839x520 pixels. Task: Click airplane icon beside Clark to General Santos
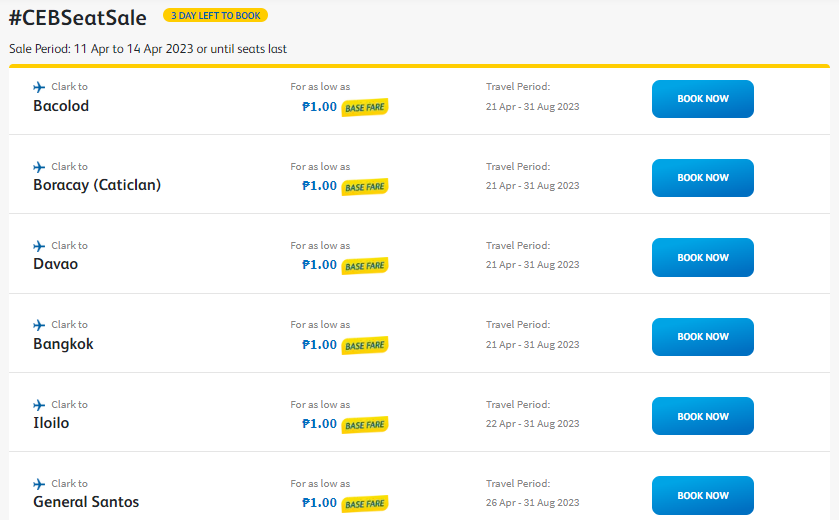[39, 484]
